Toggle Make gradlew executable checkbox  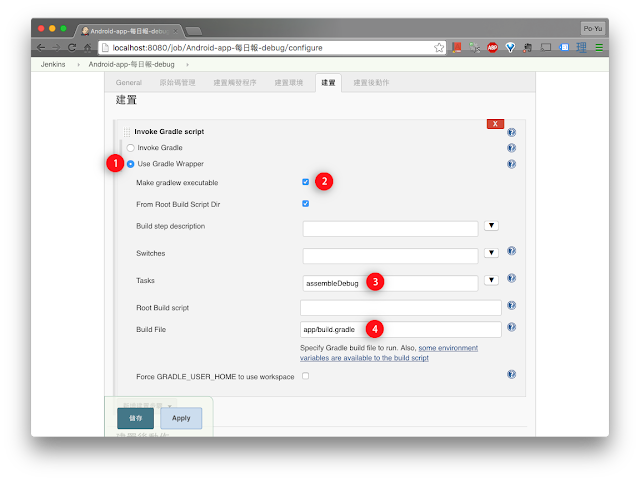[x=305, y=182]
